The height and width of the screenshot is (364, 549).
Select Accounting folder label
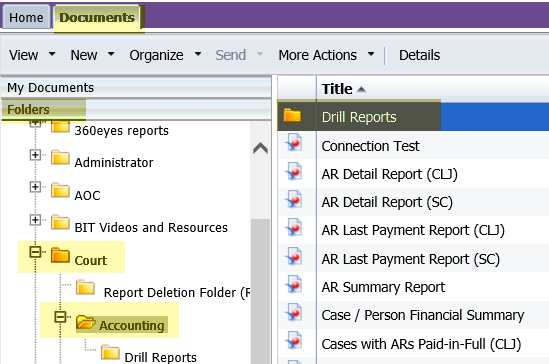[x=132, y=325]
